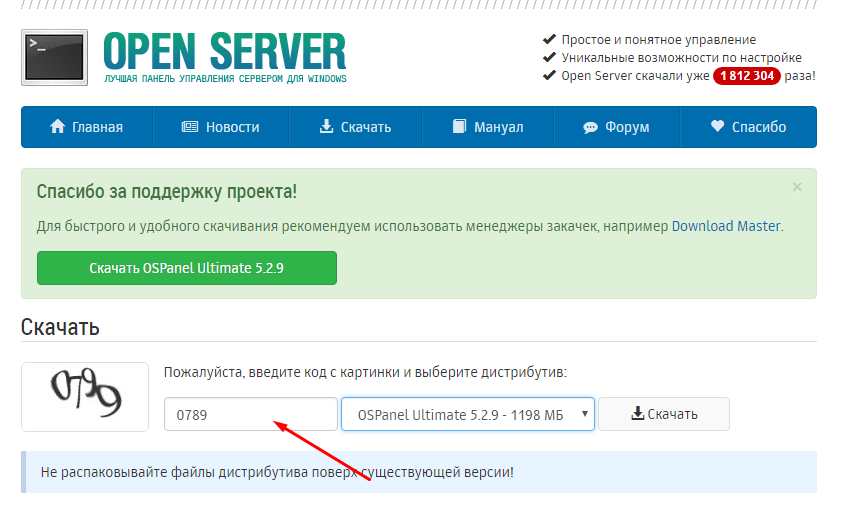Viewport: 845px width, 517px height.
Task: Expand the OSPanel Ultimate 5.2.9 distribution dropdown
Action: [468, 415]
